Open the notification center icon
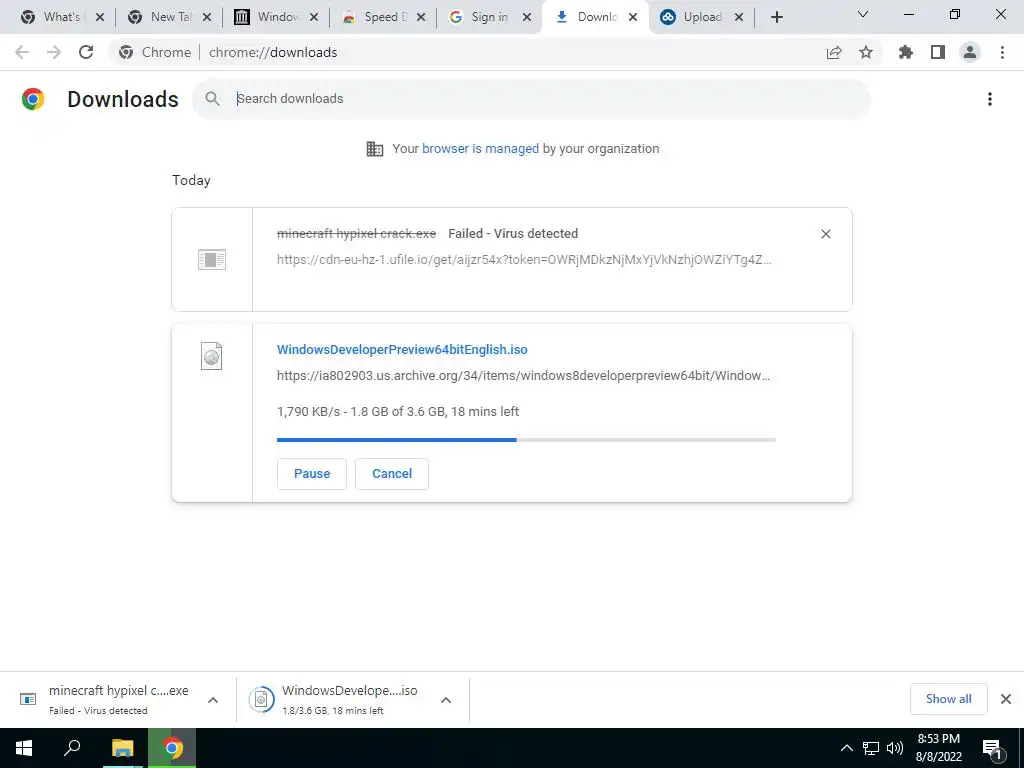Viewport: 1024px width, 768px height. coord(993,749)
